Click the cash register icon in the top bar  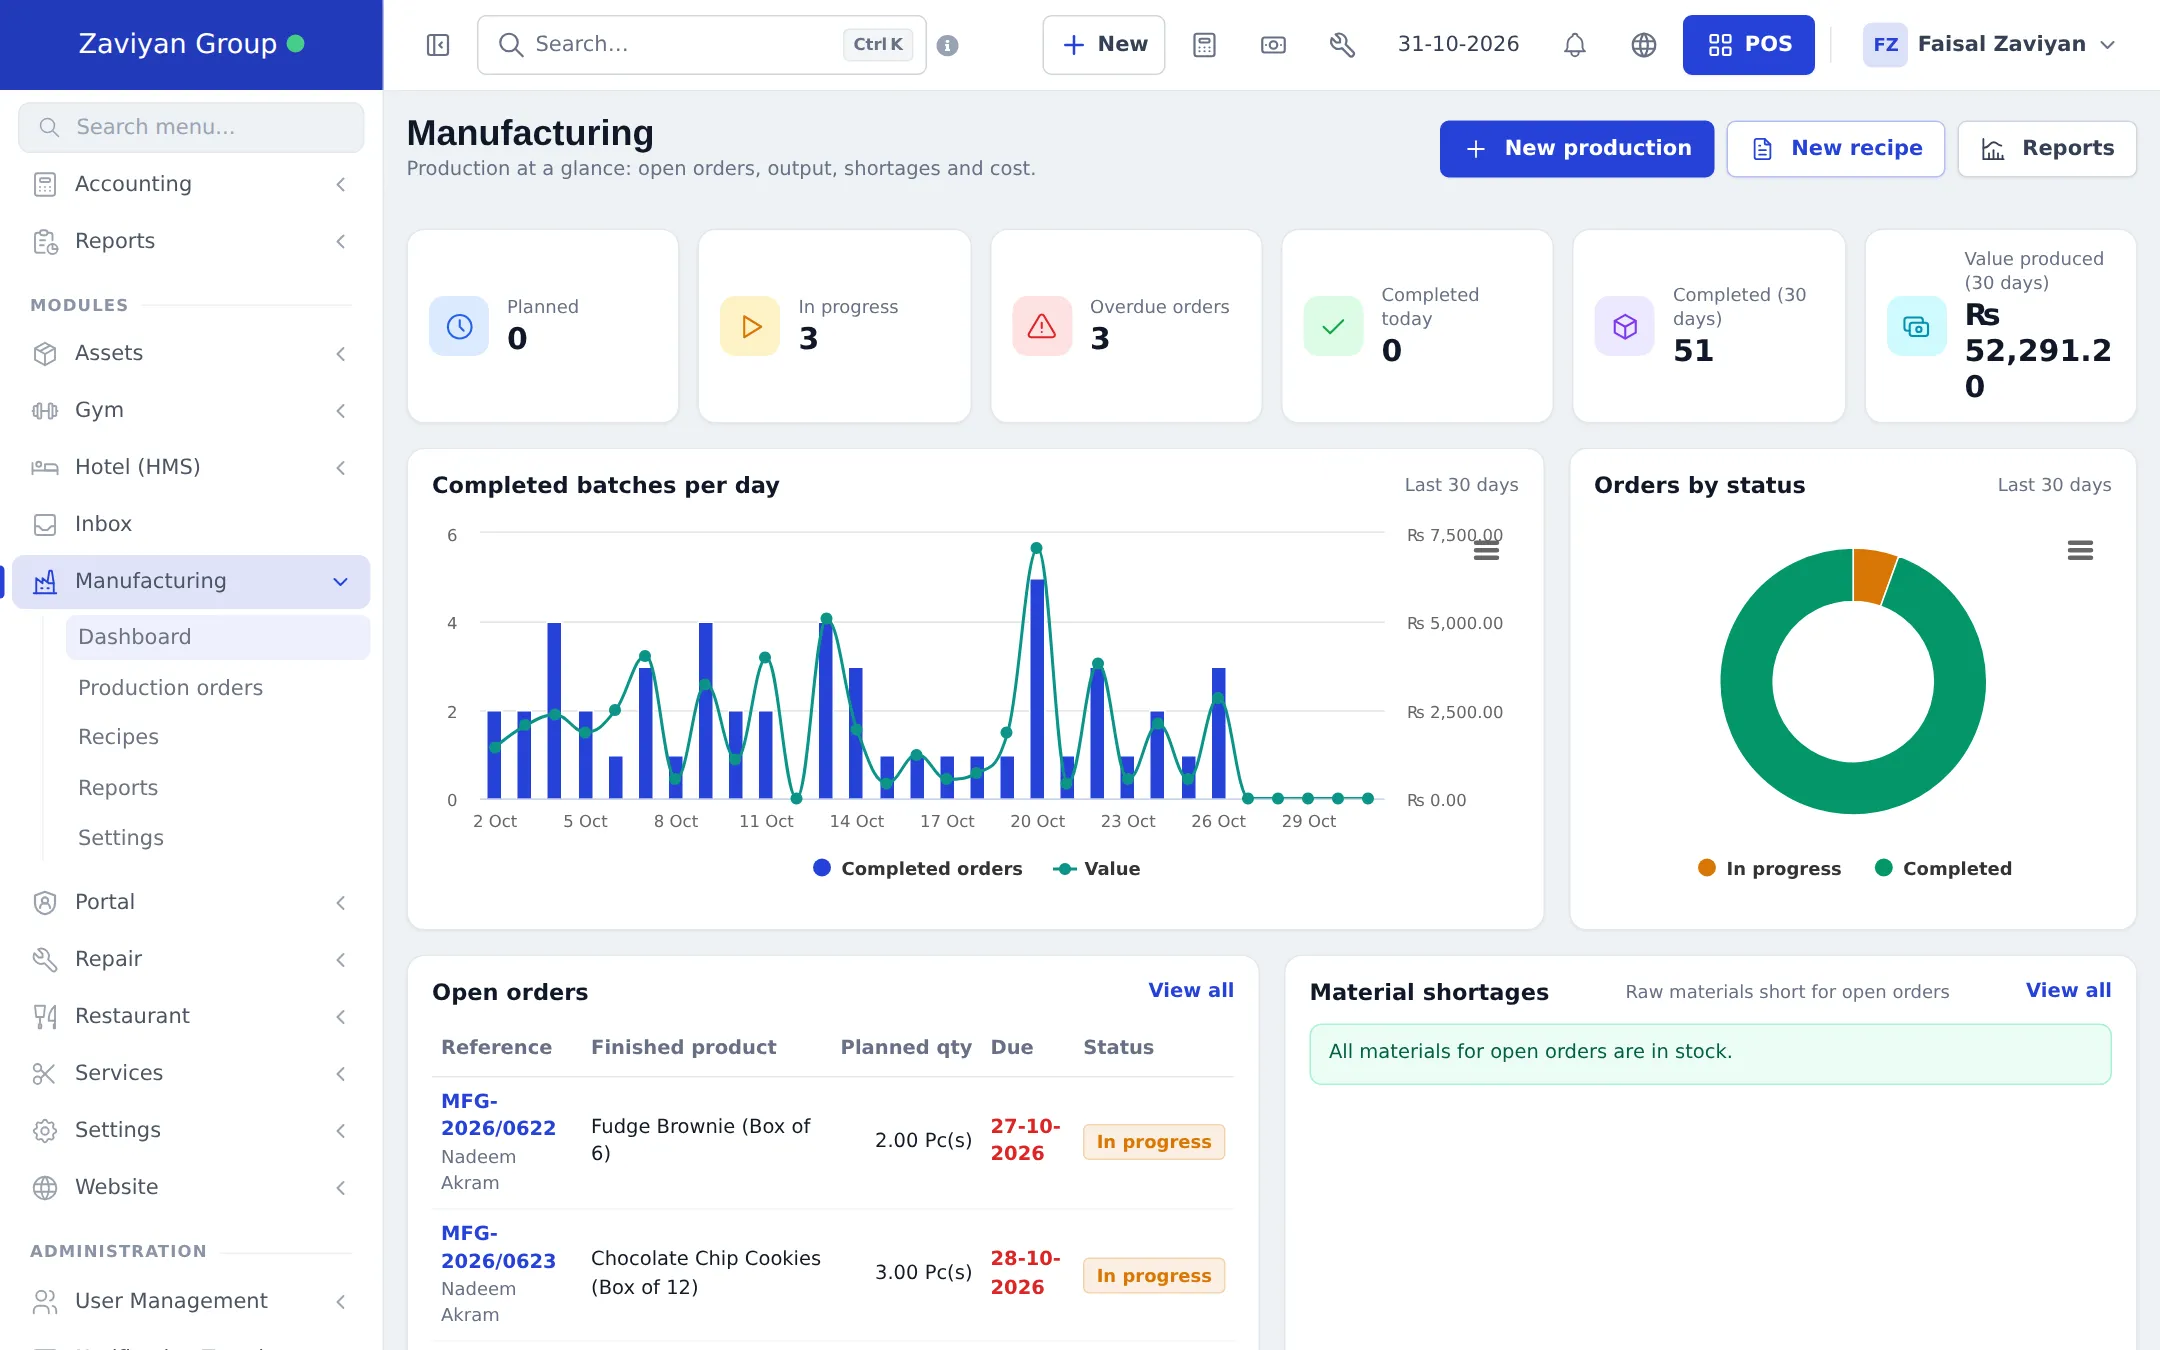coord(1273,45)
